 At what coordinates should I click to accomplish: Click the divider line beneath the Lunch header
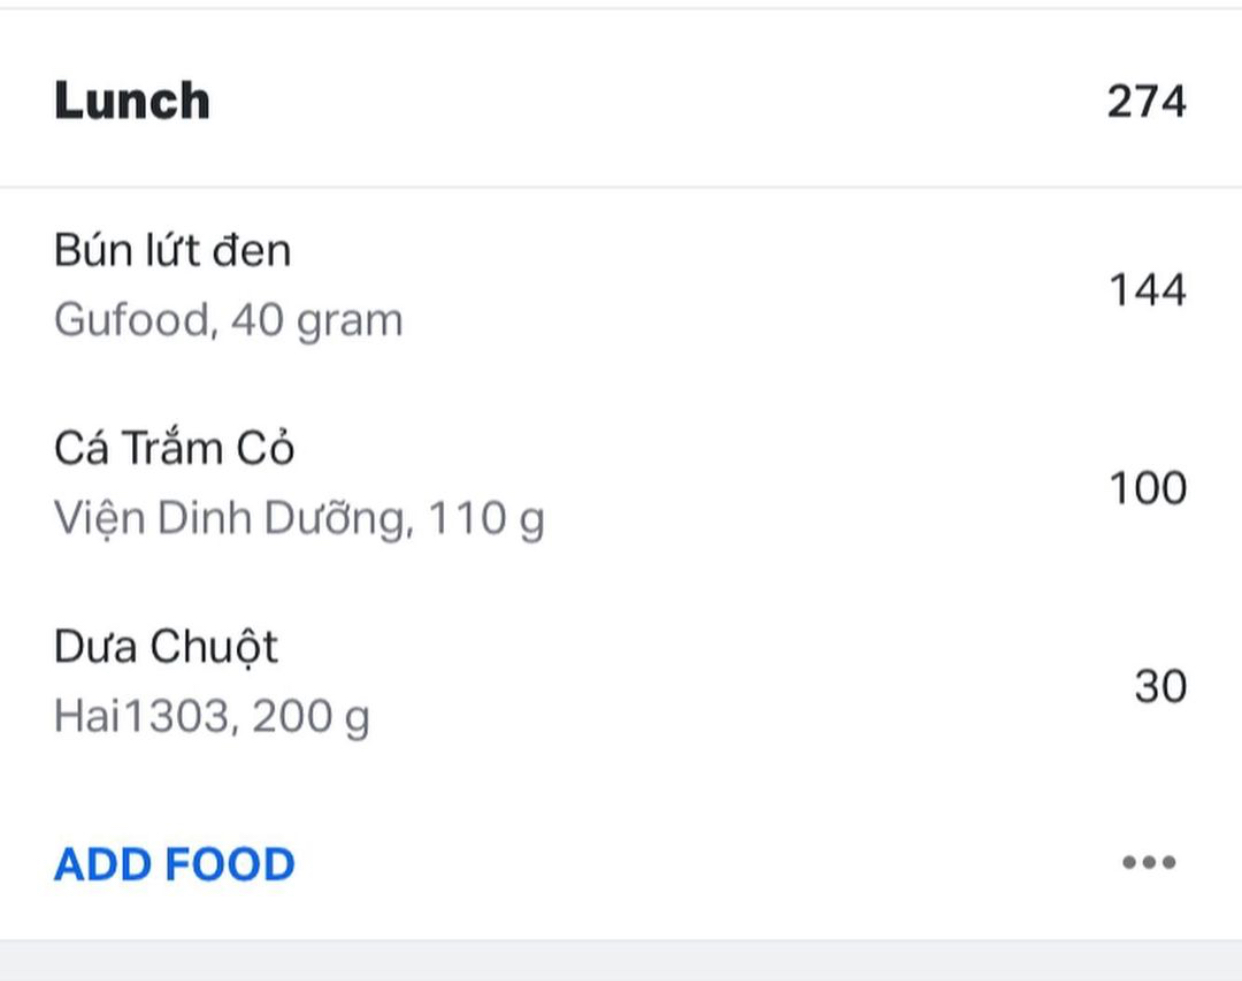click(x=620, y=187)
